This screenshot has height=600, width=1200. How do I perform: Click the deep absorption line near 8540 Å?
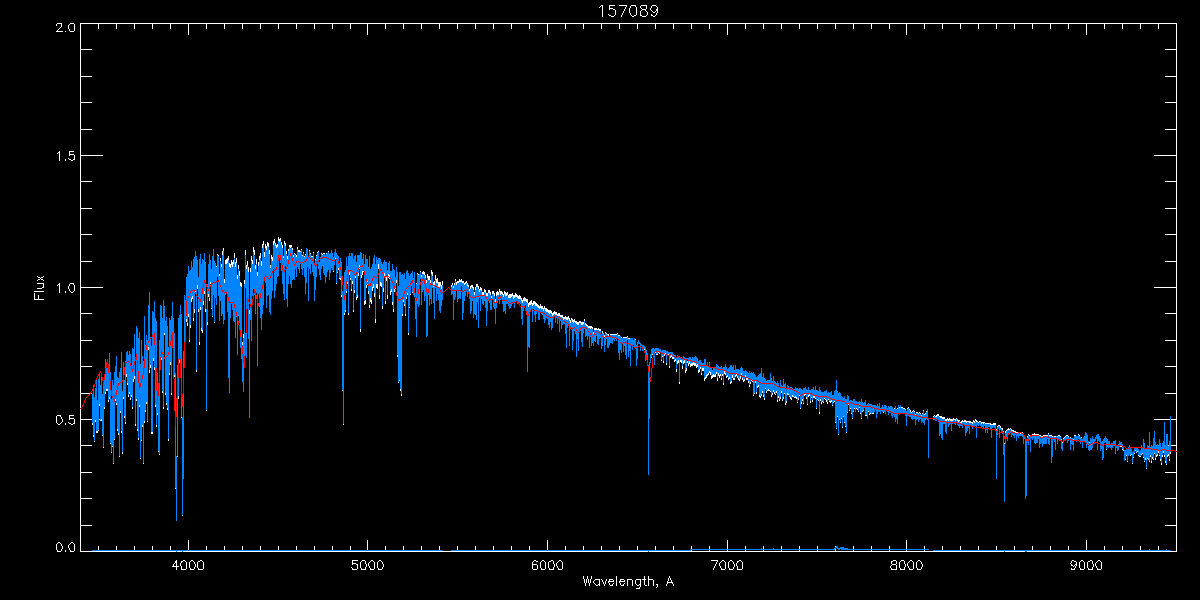(x=1004, y=480)
